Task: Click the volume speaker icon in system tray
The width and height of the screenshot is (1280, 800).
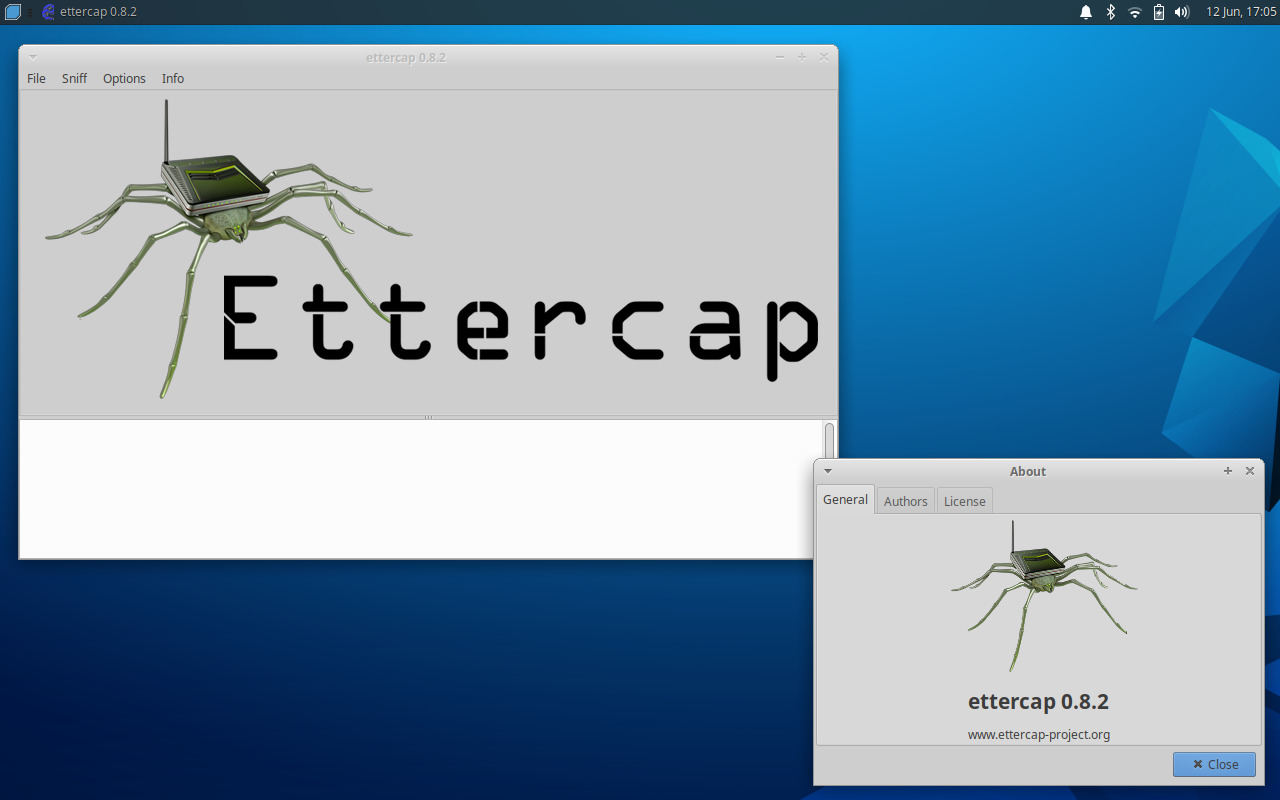Action: pyautogui.click(x=1182, y=12)
